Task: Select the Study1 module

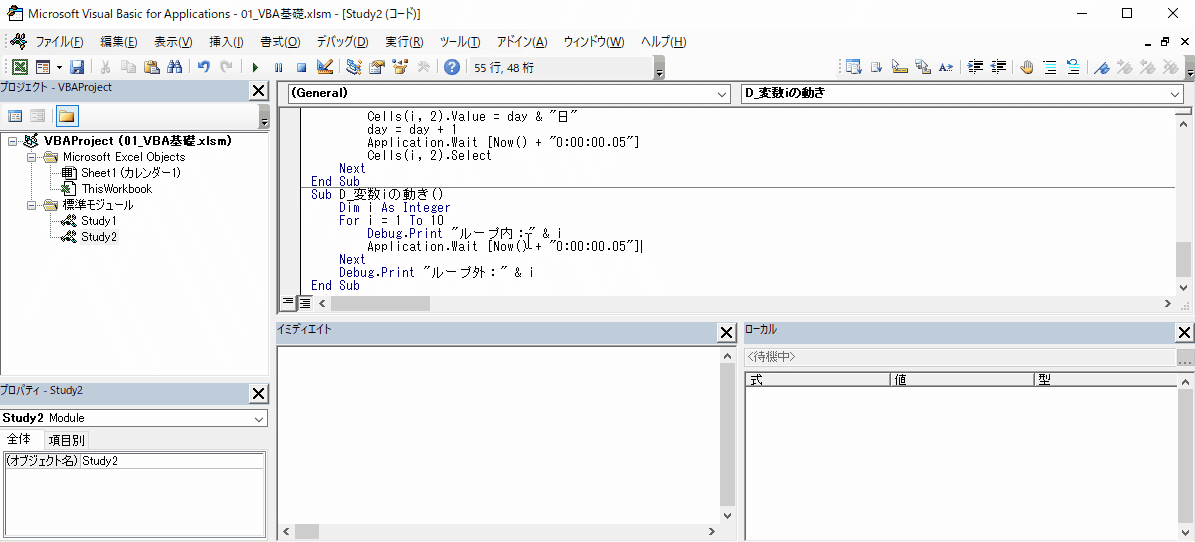Action: [98, 221]
